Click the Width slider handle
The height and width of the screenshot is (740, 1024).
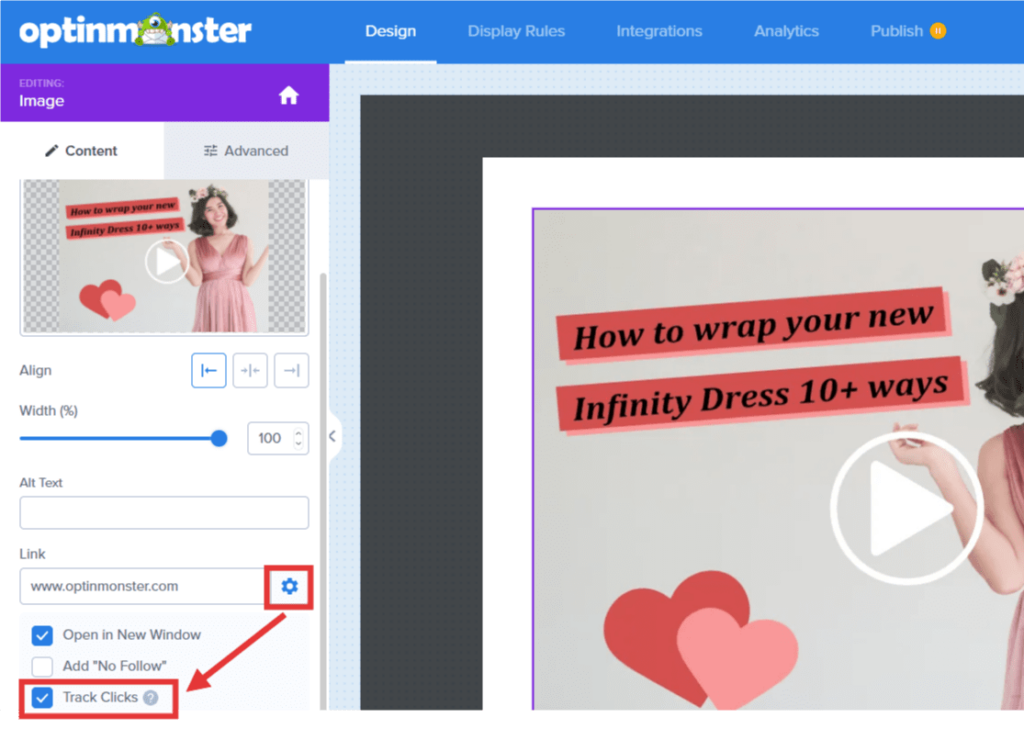[219, 438]
